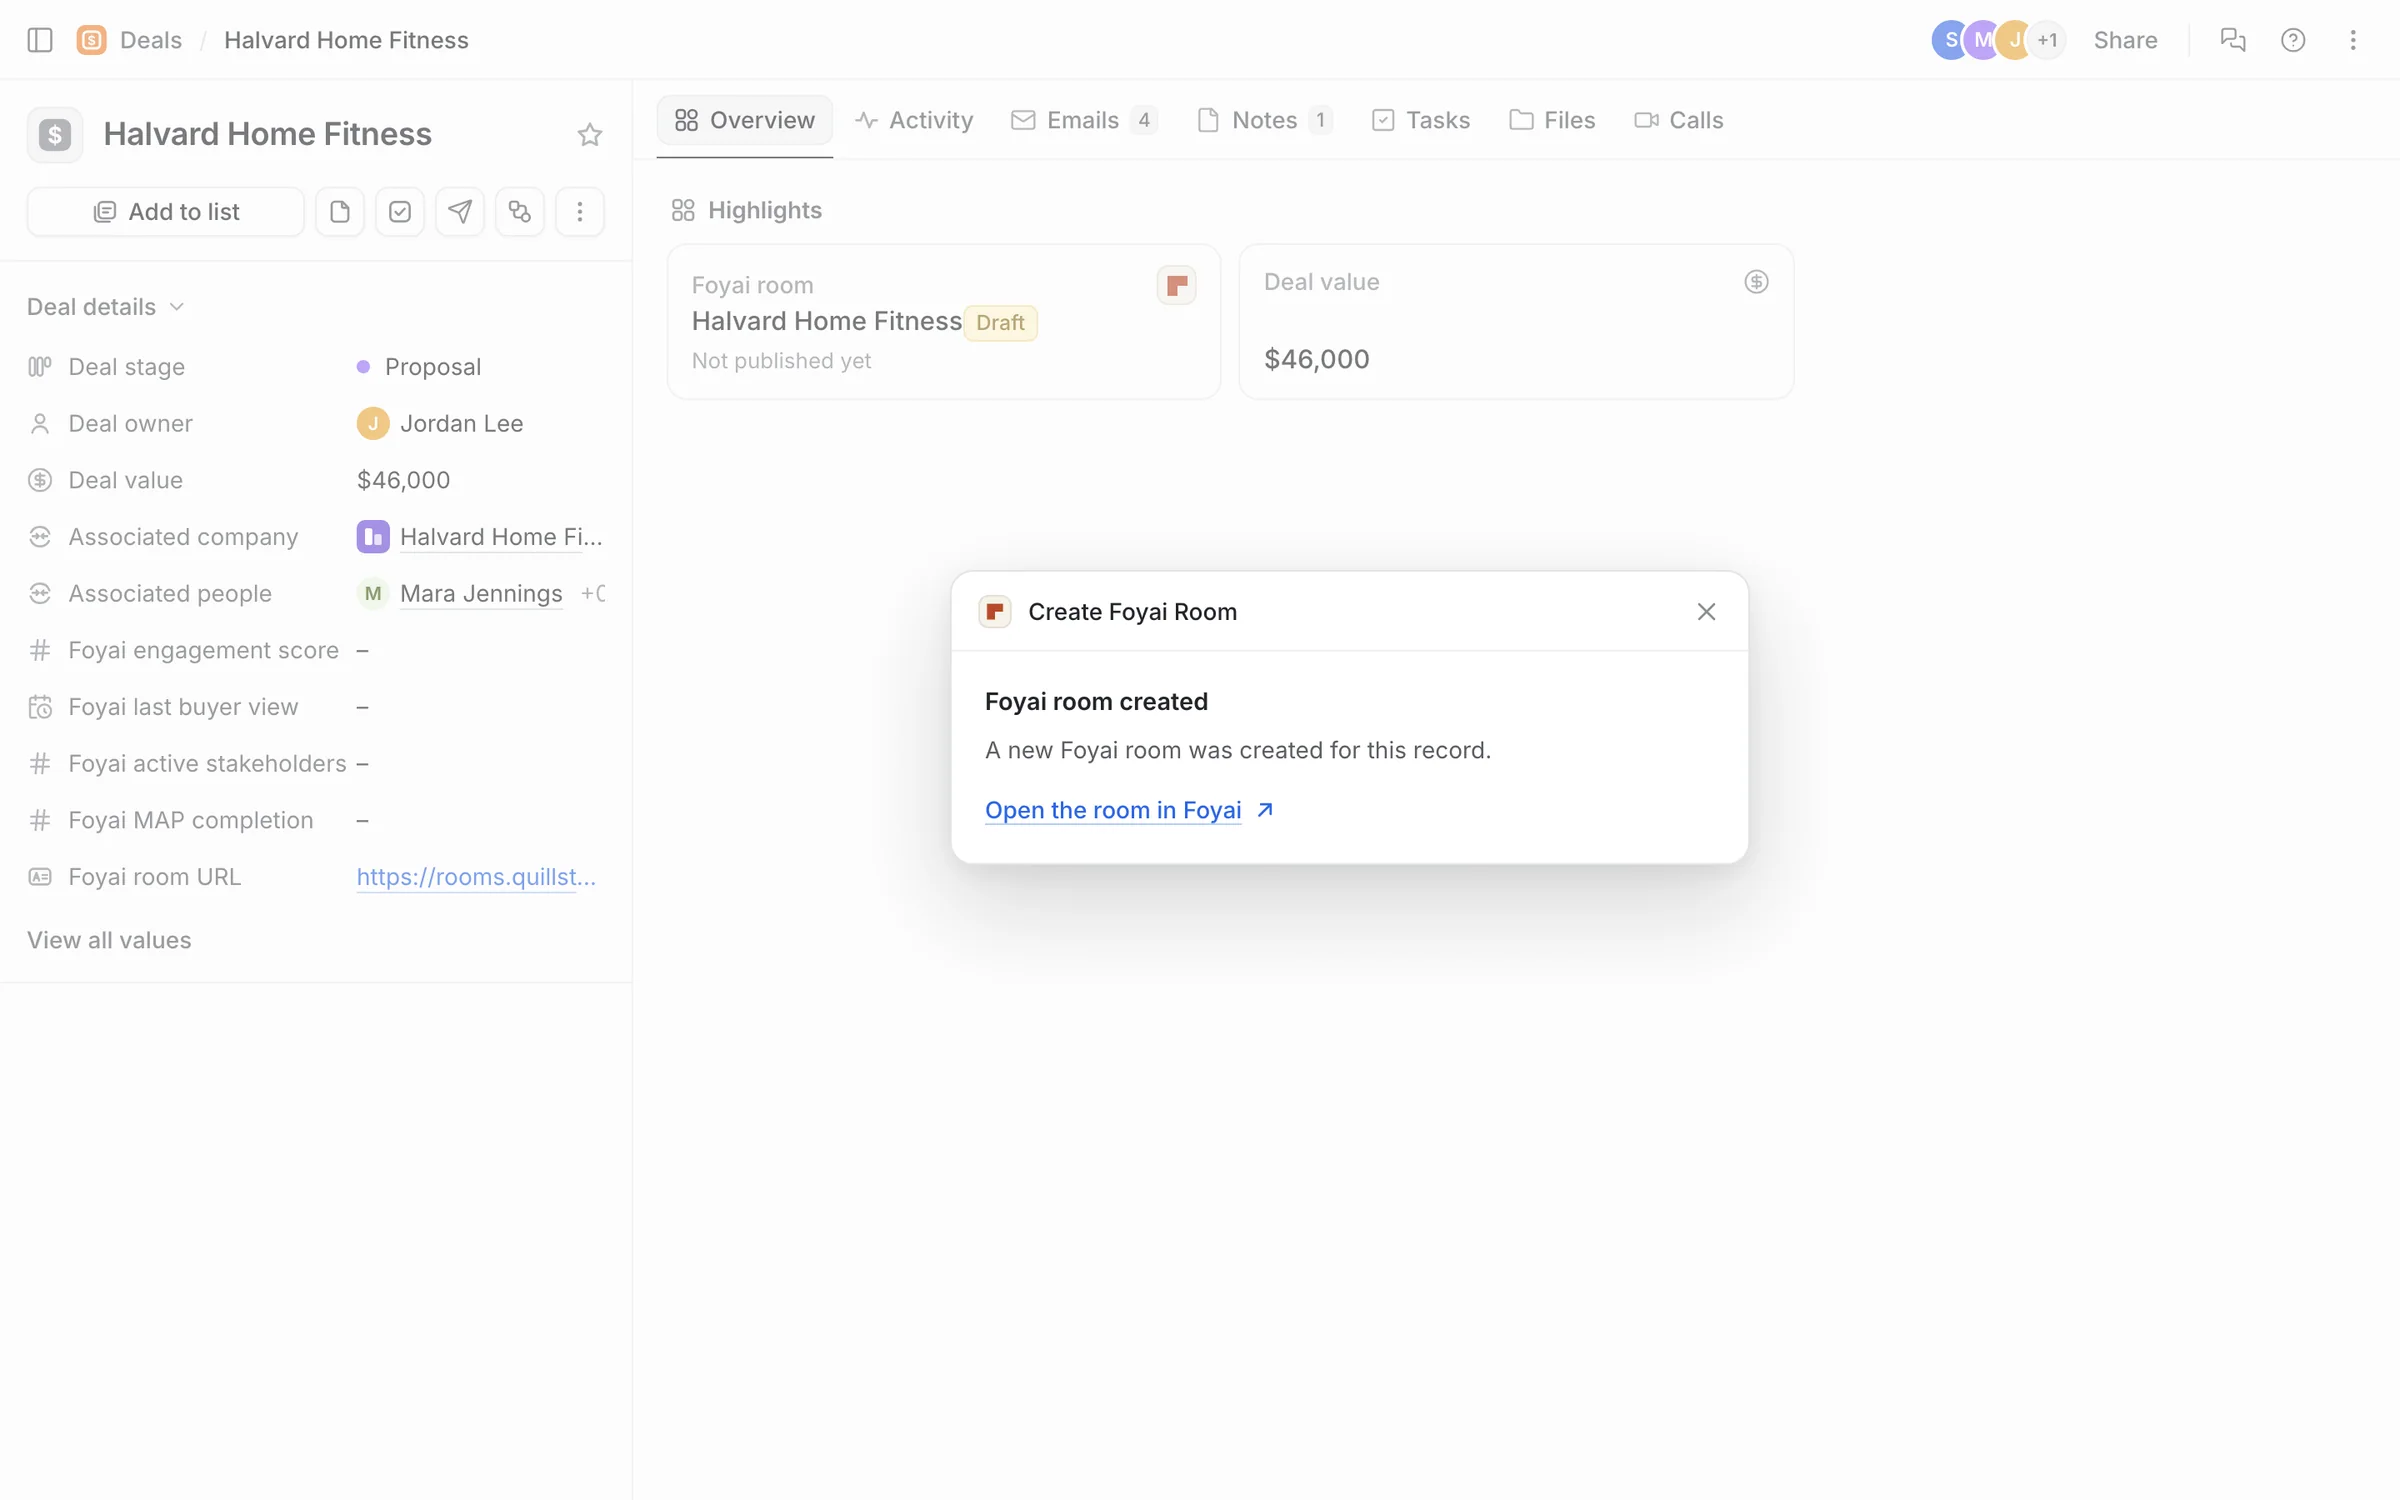The width and height of the screenshot is (2400, 1500).
Task: Change Deal owner Jordan Lee
Action: click(440, 424)
